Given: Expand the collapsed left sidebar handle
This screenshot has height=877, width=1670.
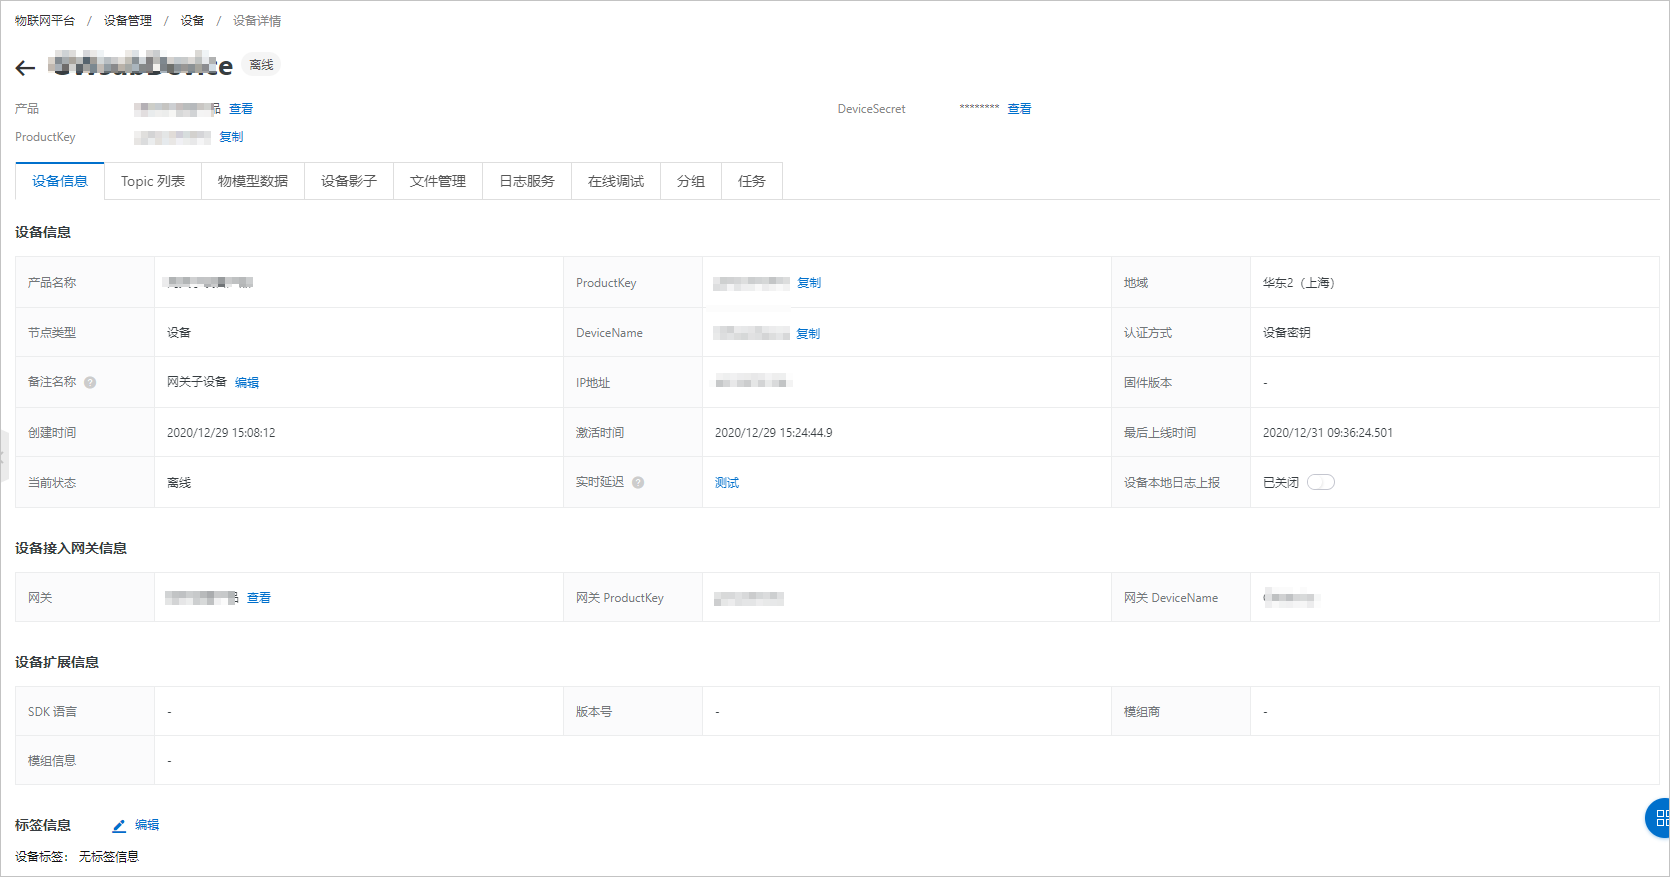Looking at the screenshot, I should [x=4, y=456].
